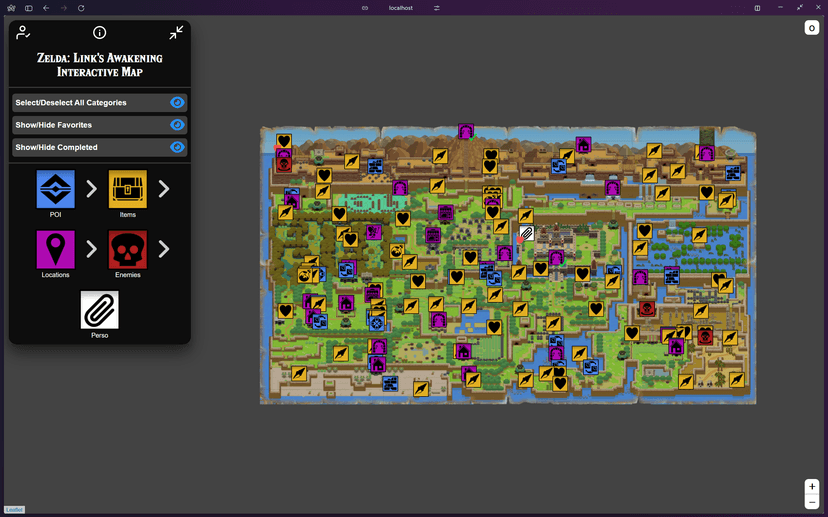Click the map zoom in plus button
The image size is (828, 517).
(812, 487)
